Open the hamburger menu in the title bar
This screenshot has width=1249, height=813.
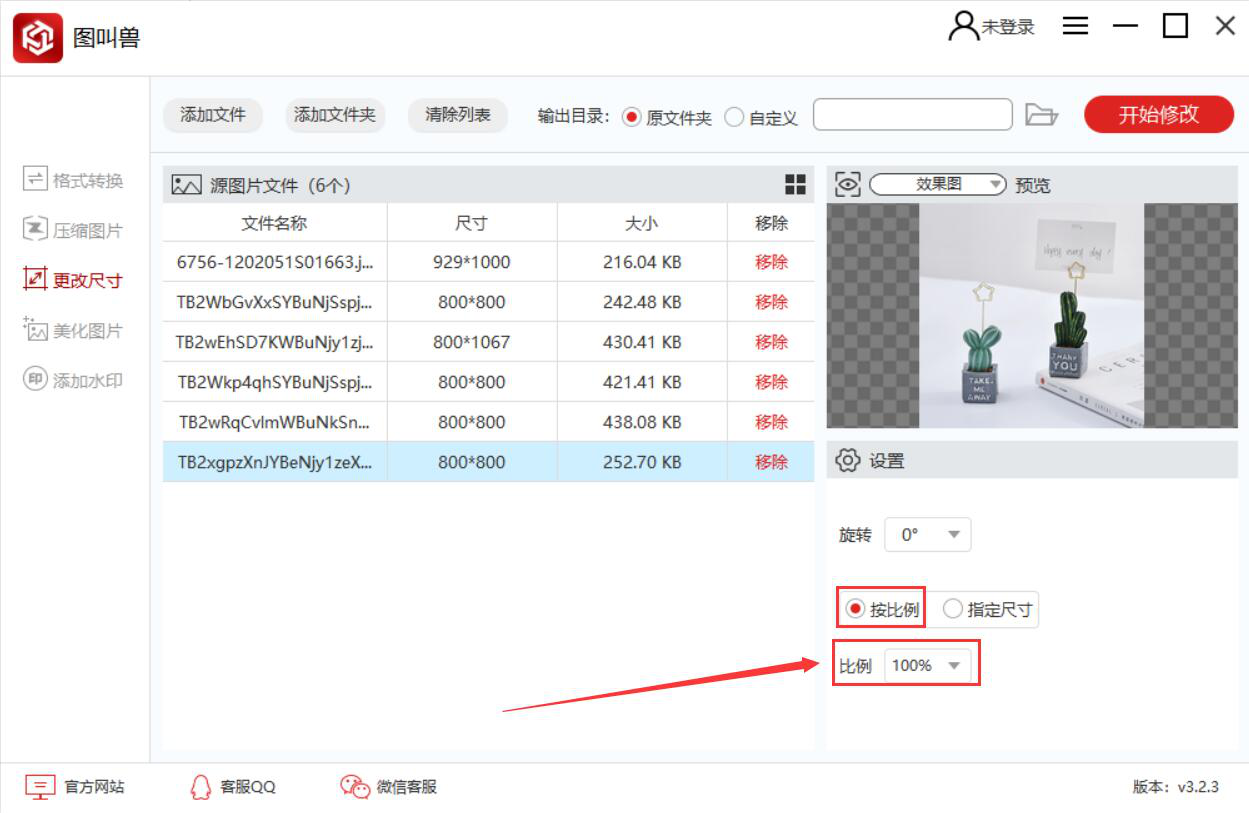pos(1075,25)
